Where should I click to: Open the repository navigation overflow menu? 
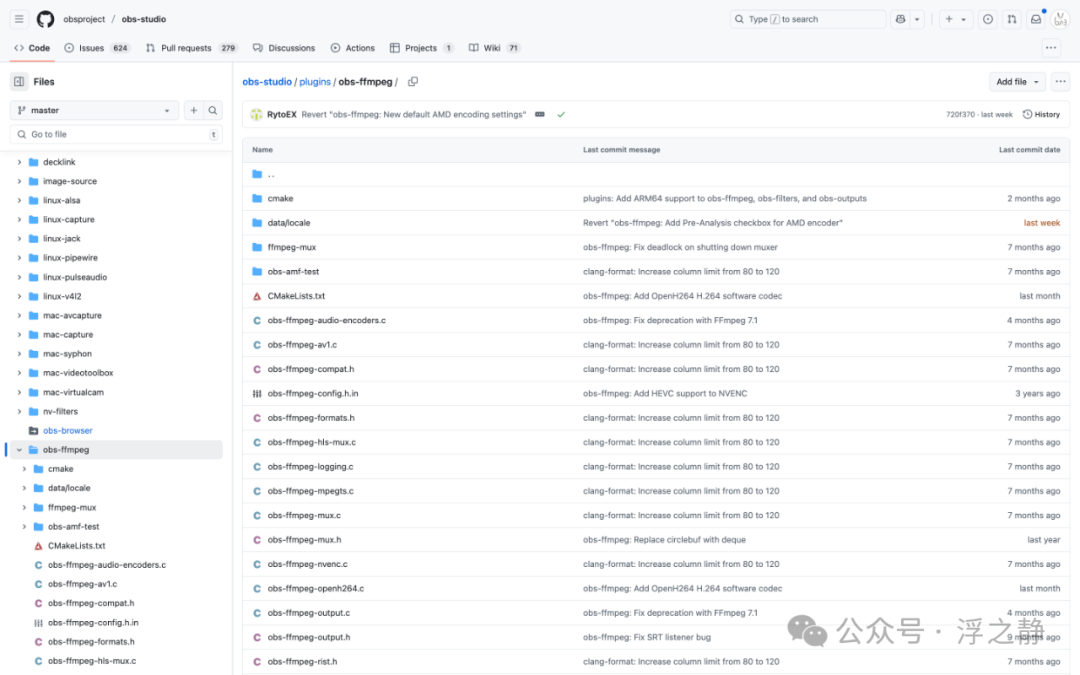coord(1051,48)
